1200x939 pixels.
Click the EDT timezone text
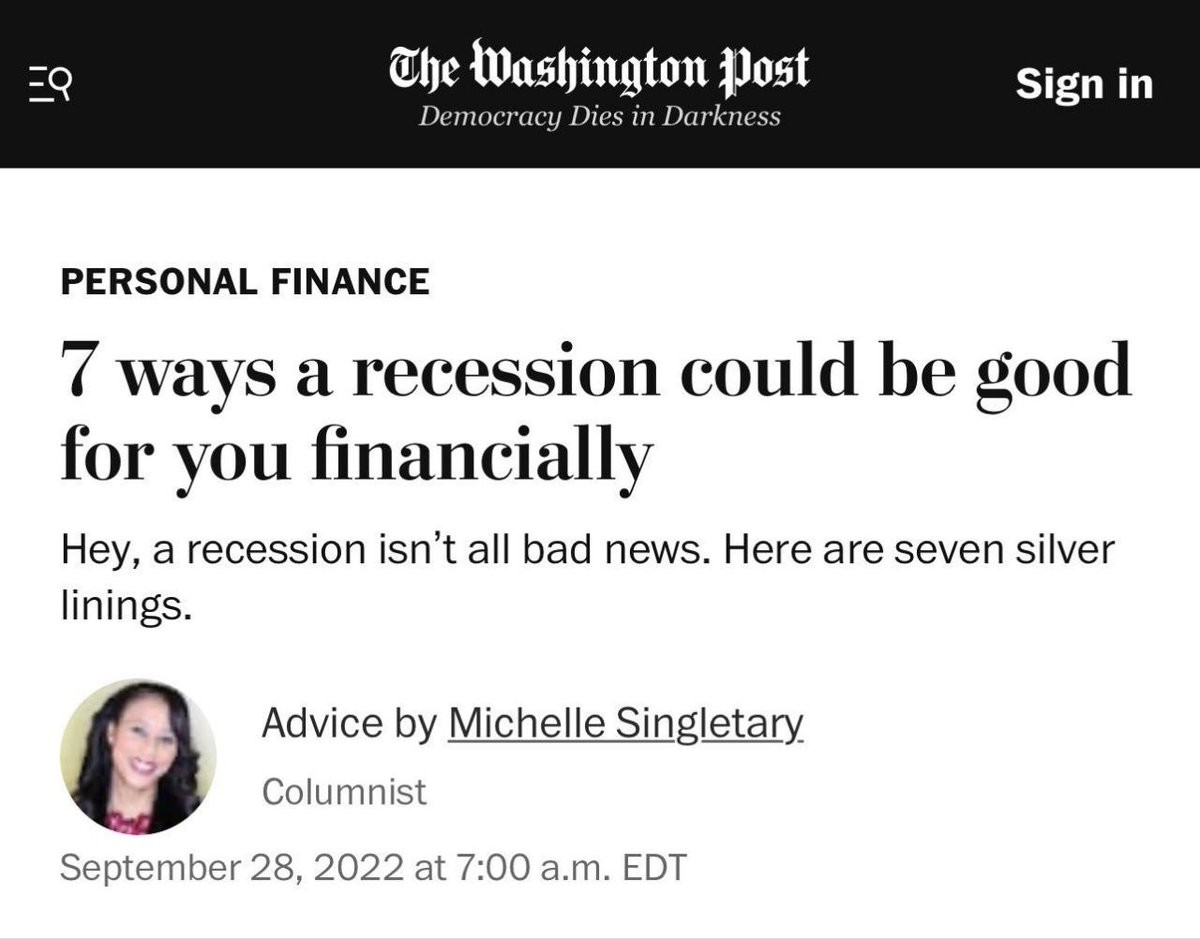click(x=654, y=866)
